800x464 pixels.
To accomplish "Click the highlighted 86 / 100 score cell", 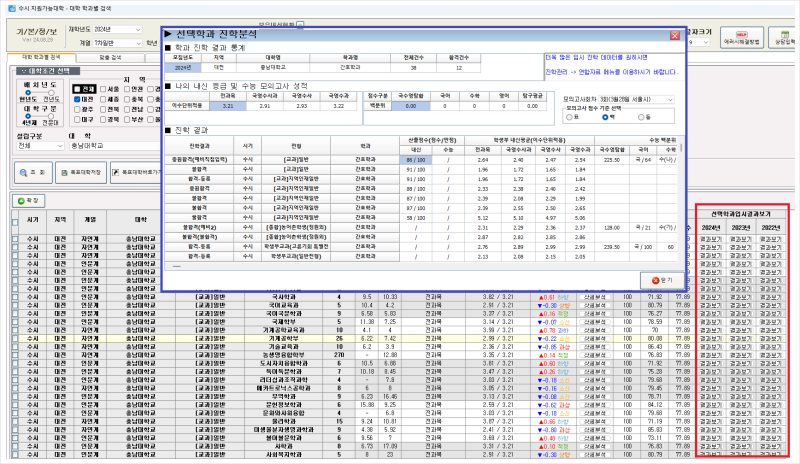I will (416, 160).
